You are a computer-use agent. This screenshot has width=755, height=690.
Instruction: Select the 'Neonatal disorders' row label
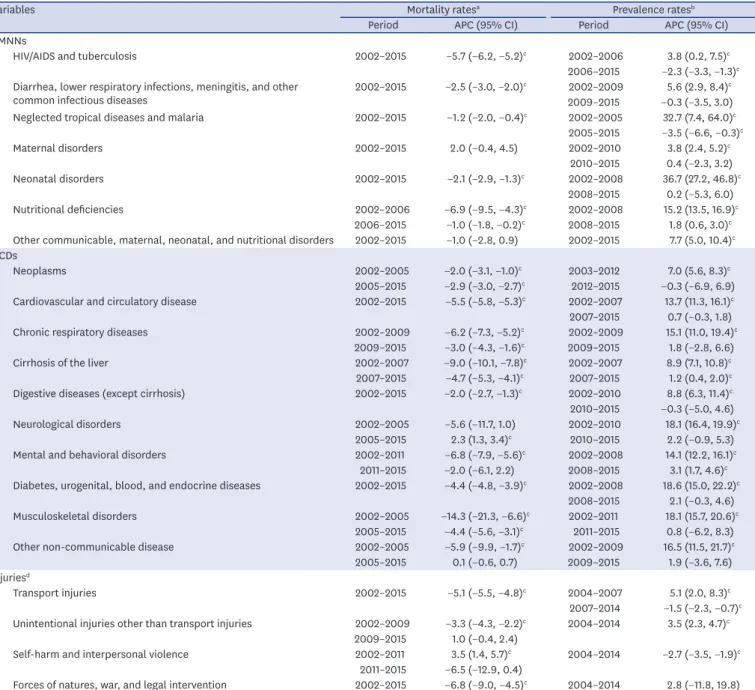(58, 179)
